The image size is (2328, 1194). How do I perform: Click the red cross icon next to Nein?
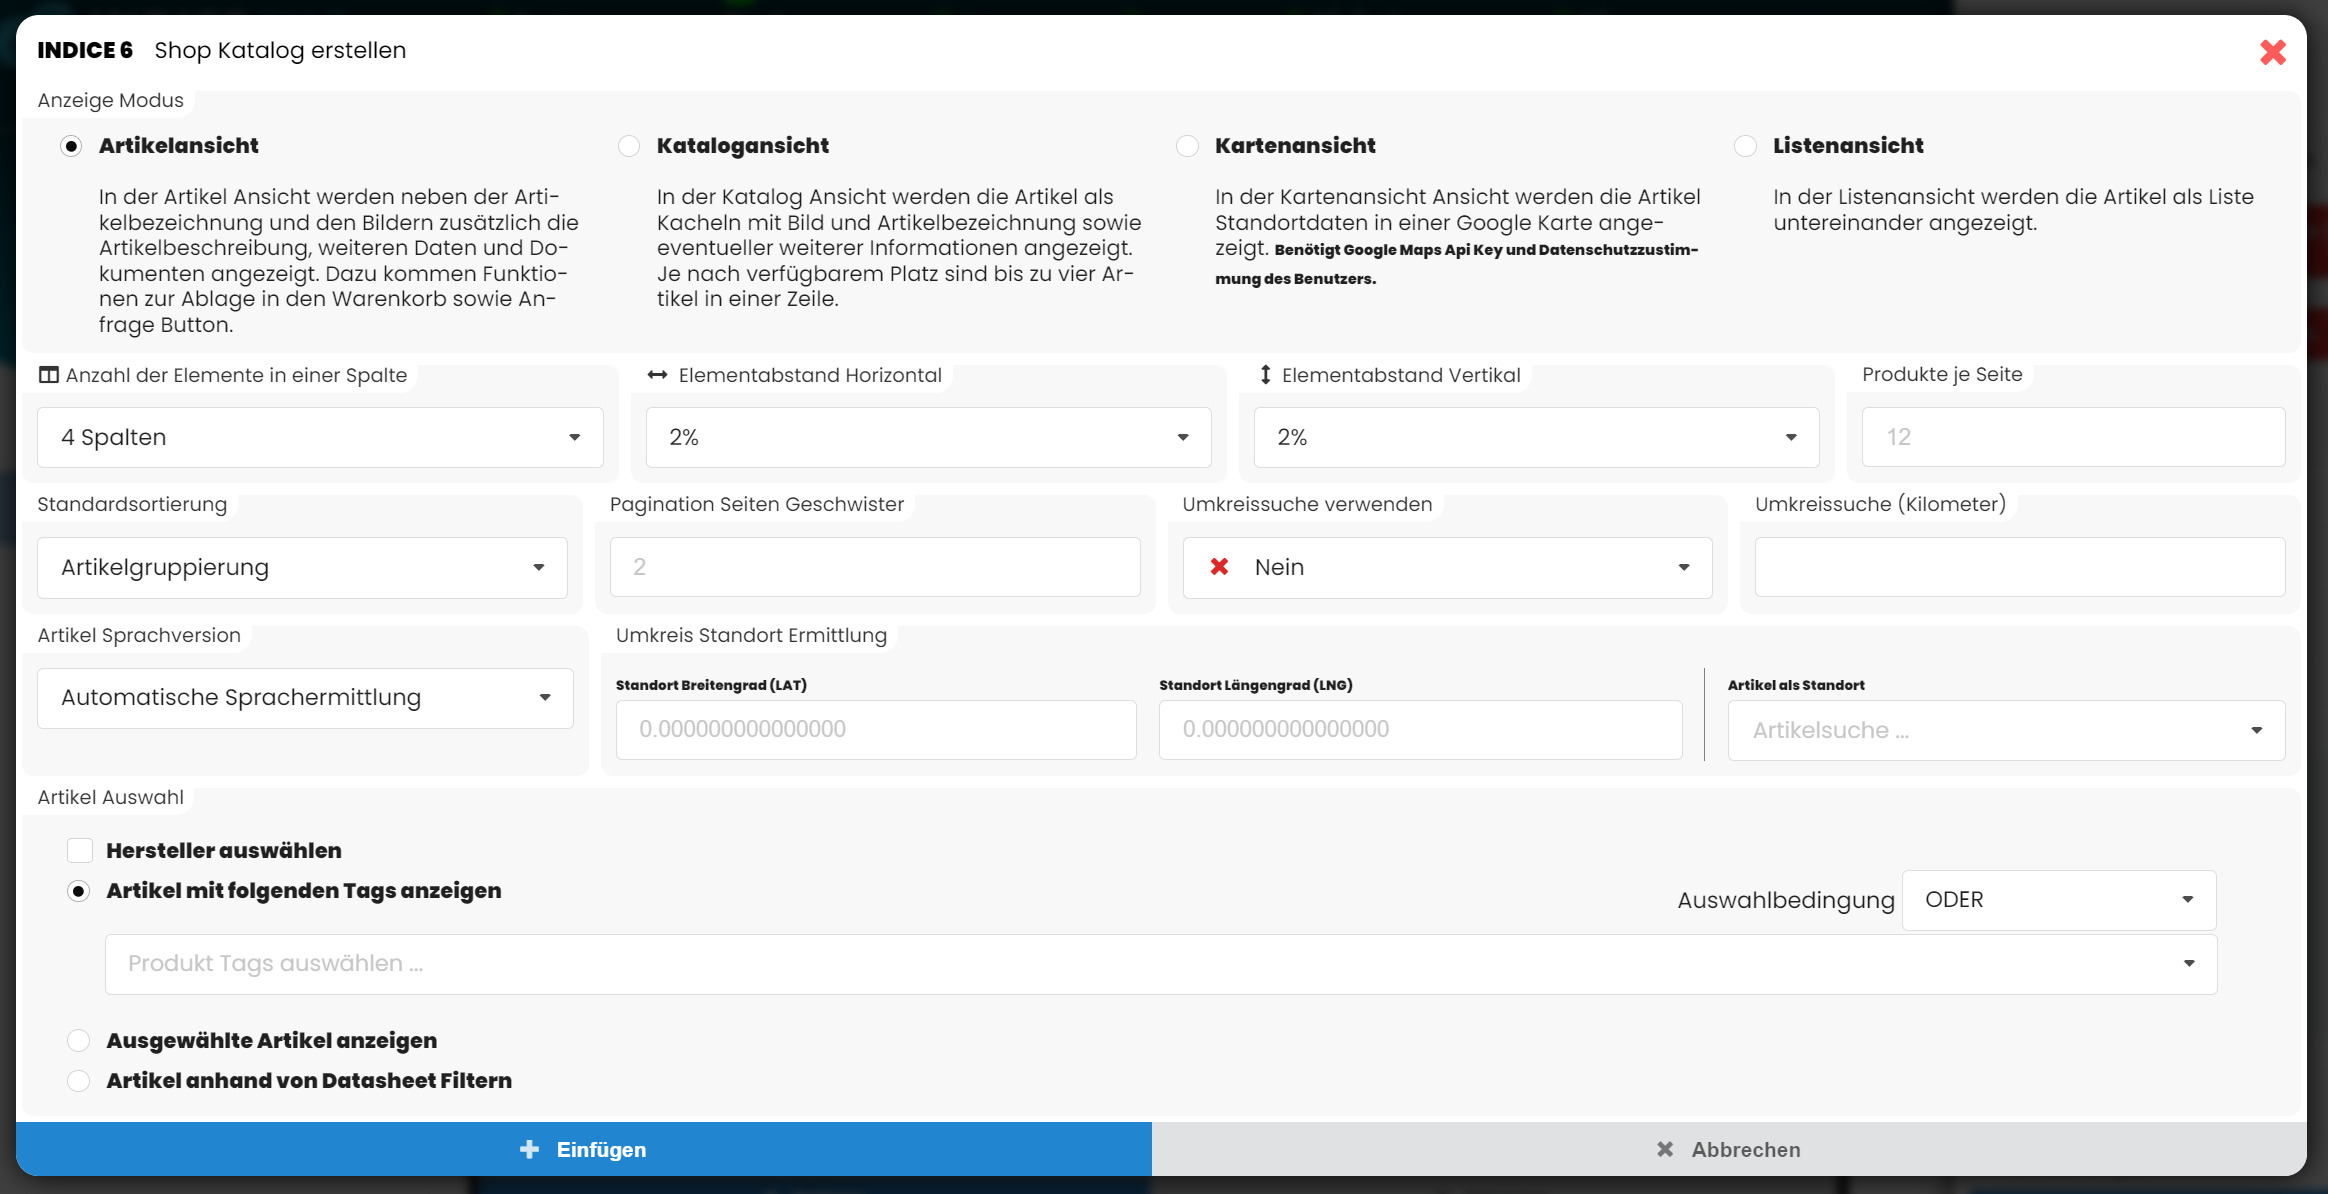click(x=1219, y=567)
